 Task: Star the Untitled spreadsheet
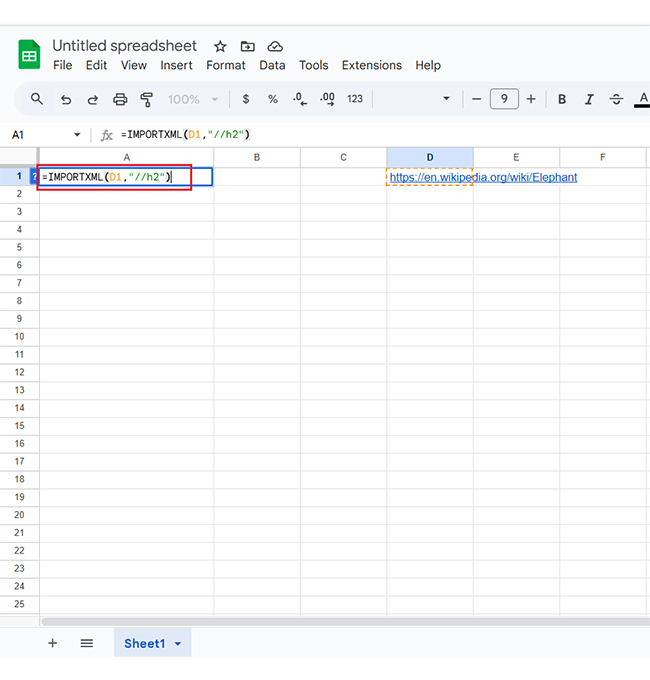pos(220,47)
